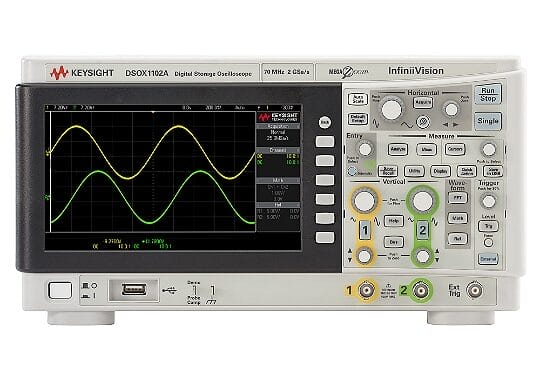Select the InfiniiVision label
Viewport: 540px width, 391px height.
point(416,71)
